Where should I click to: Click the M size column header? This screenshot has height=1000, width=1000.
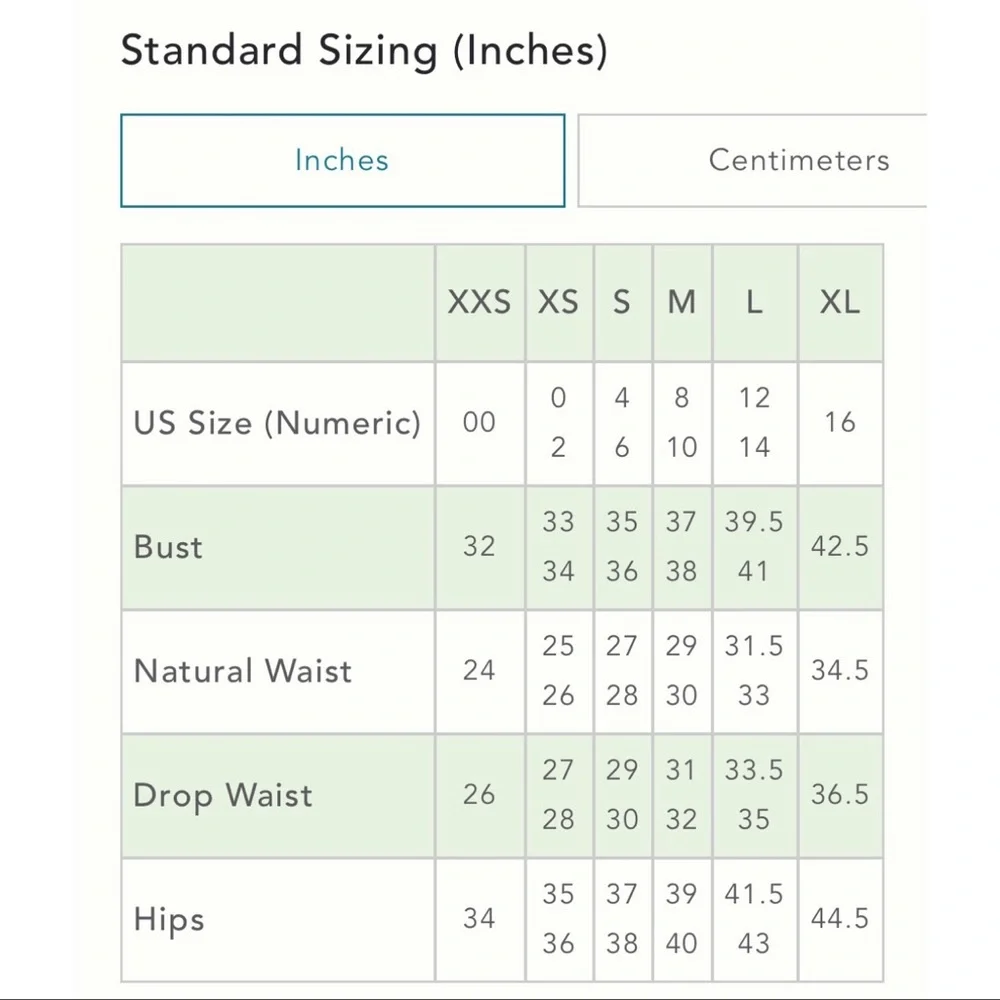pos(682,302)
